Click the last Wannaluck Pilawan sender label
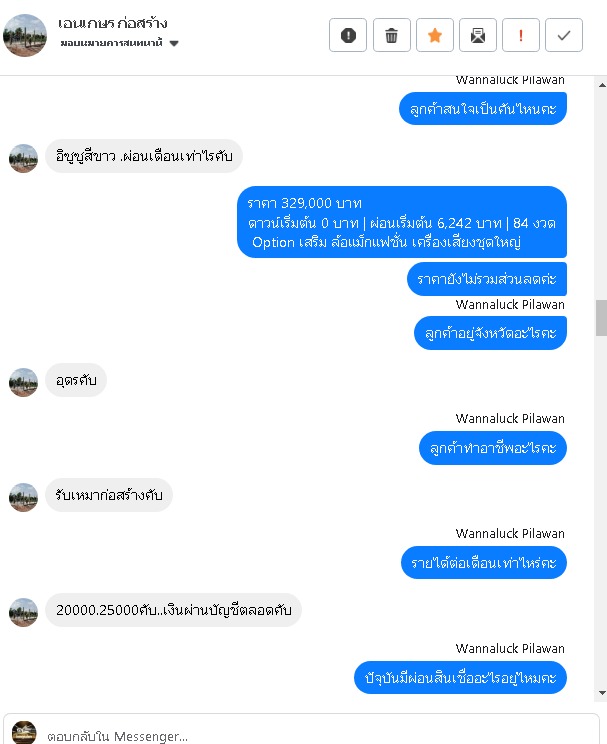This screenshot has width=607, height=744. pos(510,649)
